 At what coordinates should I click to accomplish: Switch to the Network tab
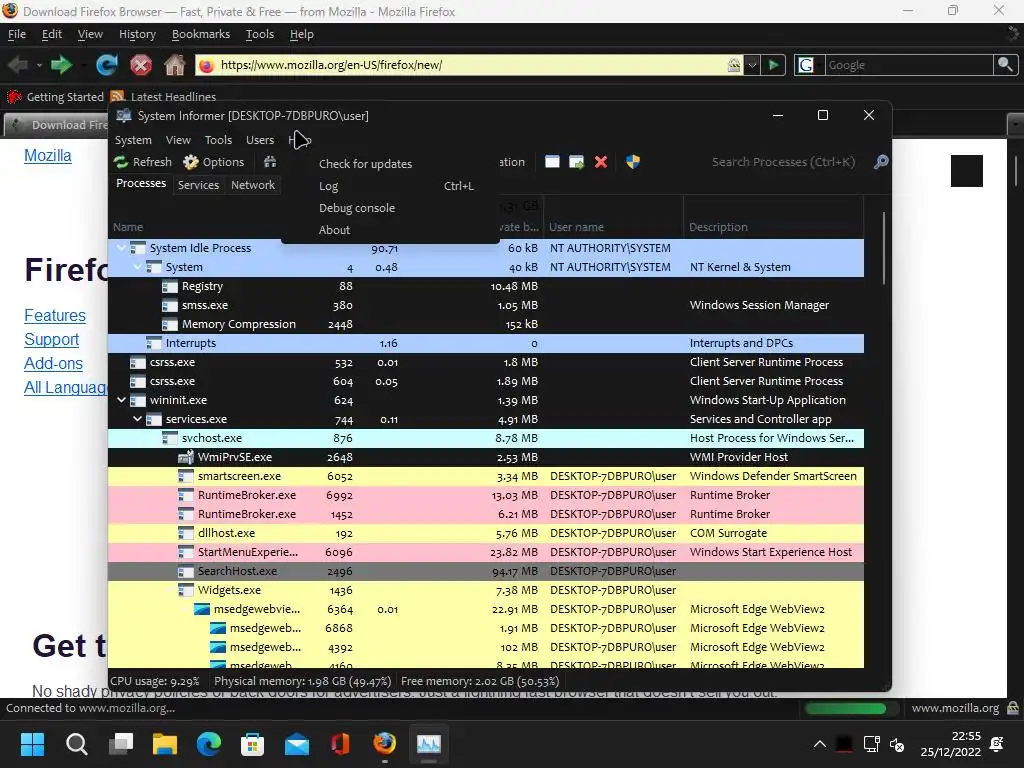tap(253, 185)
